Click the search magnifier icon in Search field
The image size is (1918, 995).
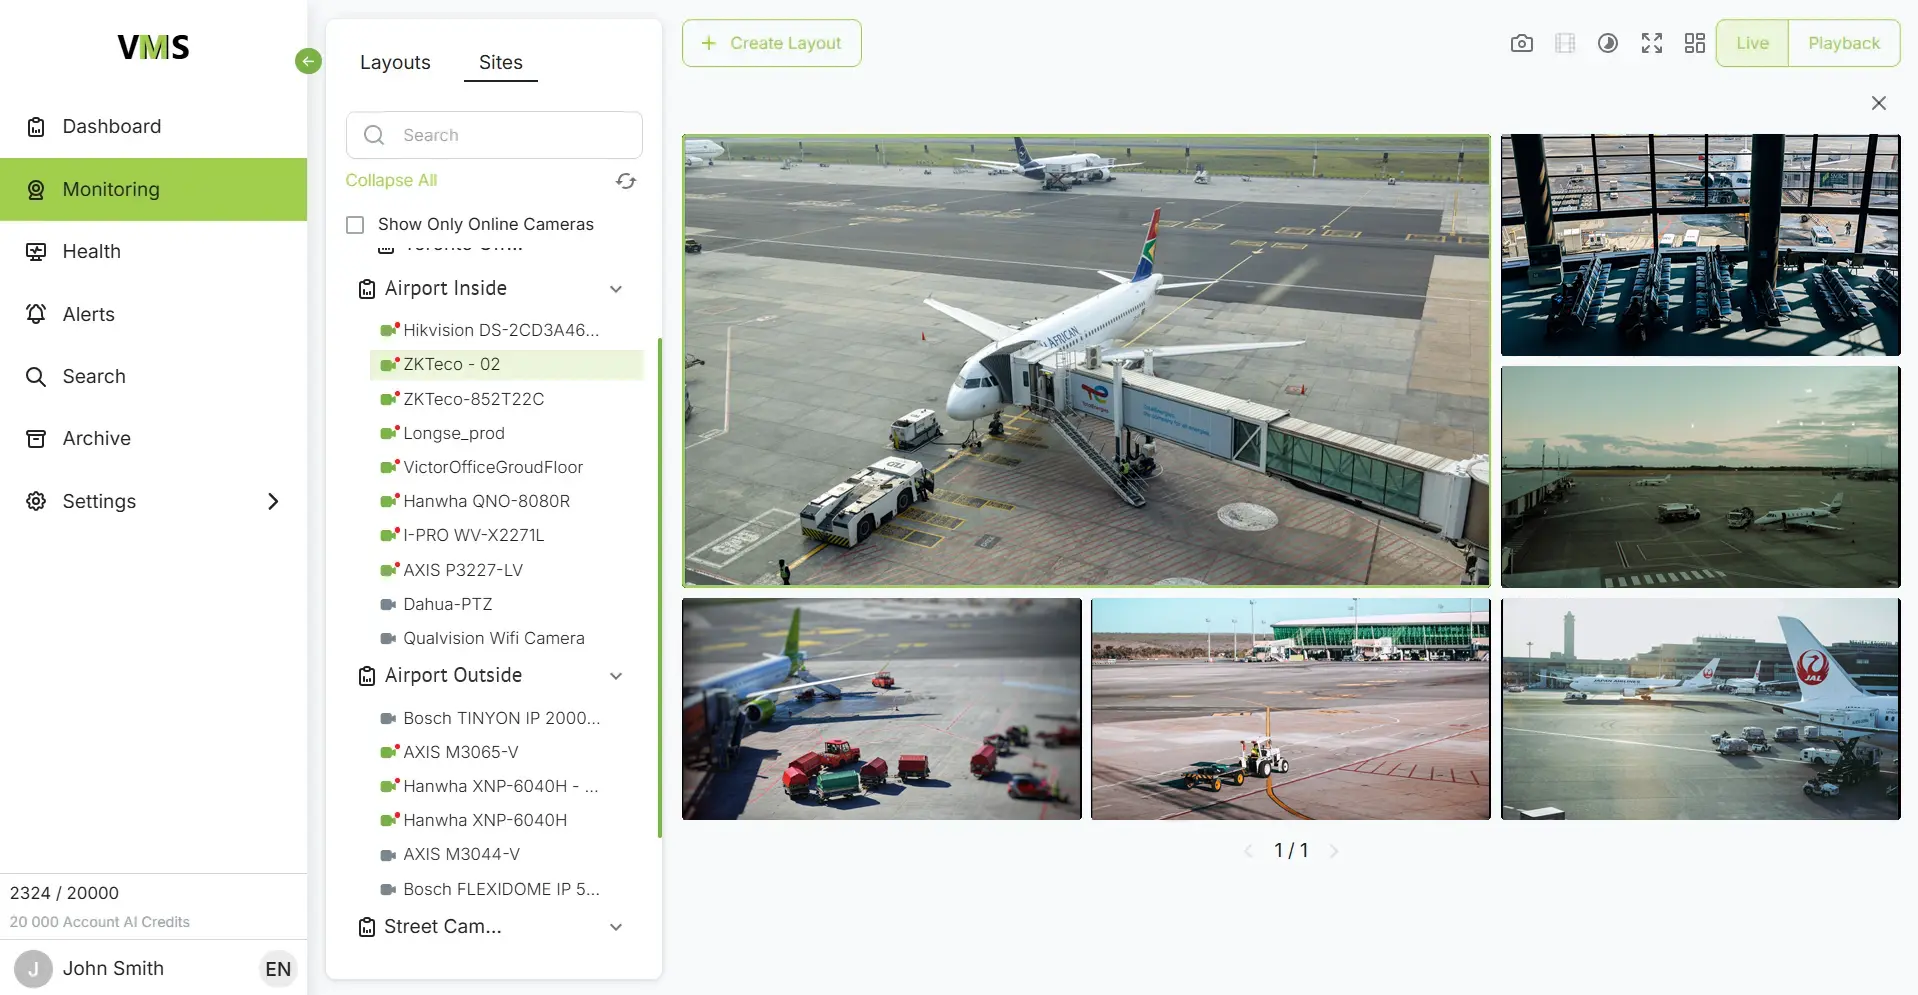pos(374,135)
